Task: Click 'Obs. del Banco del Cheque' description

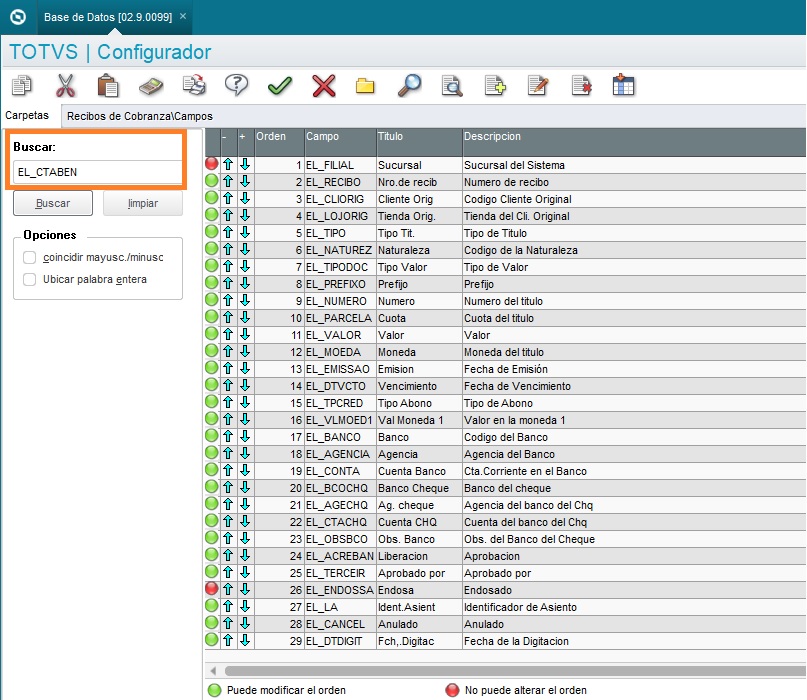Action: coord(634,539)
